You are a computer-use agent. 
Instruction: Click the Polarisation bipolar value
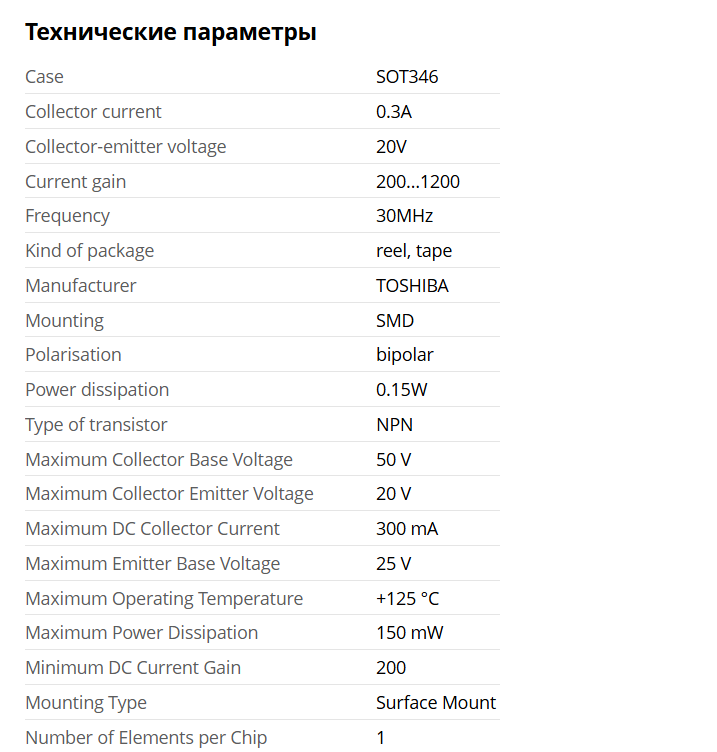(x=405, y=355)
